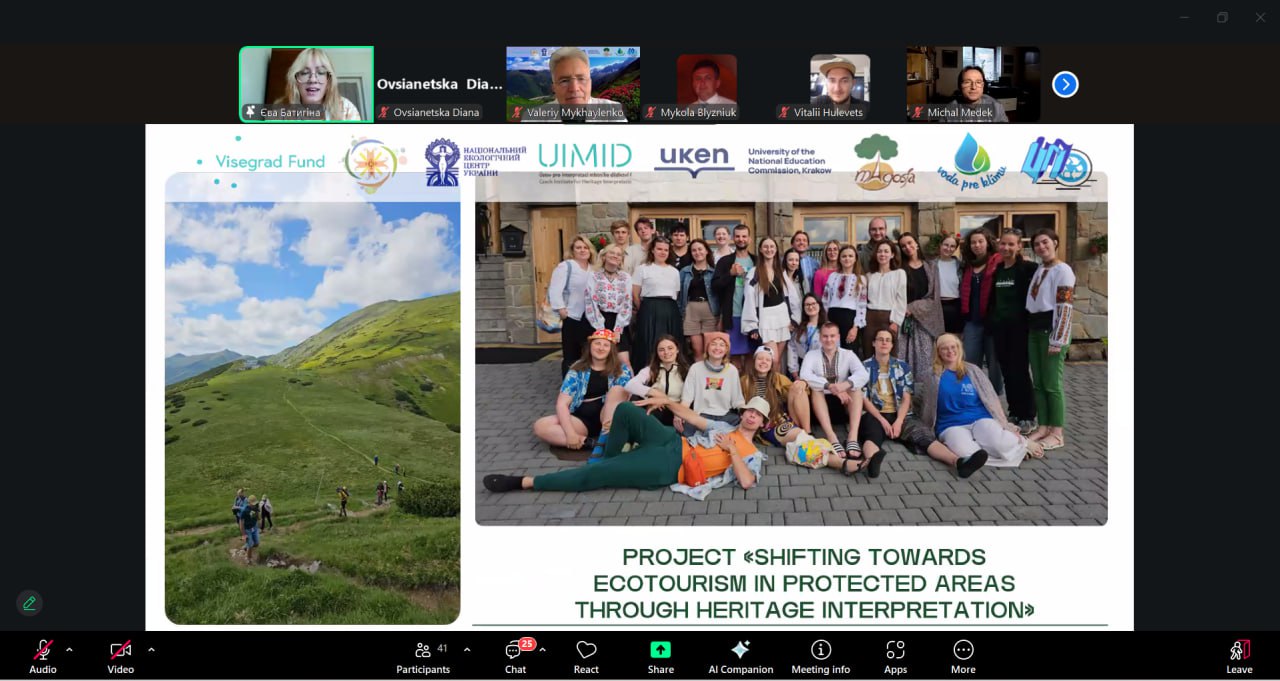Expand the video options chevron
1280x681 pixels.
coord(151,650)
